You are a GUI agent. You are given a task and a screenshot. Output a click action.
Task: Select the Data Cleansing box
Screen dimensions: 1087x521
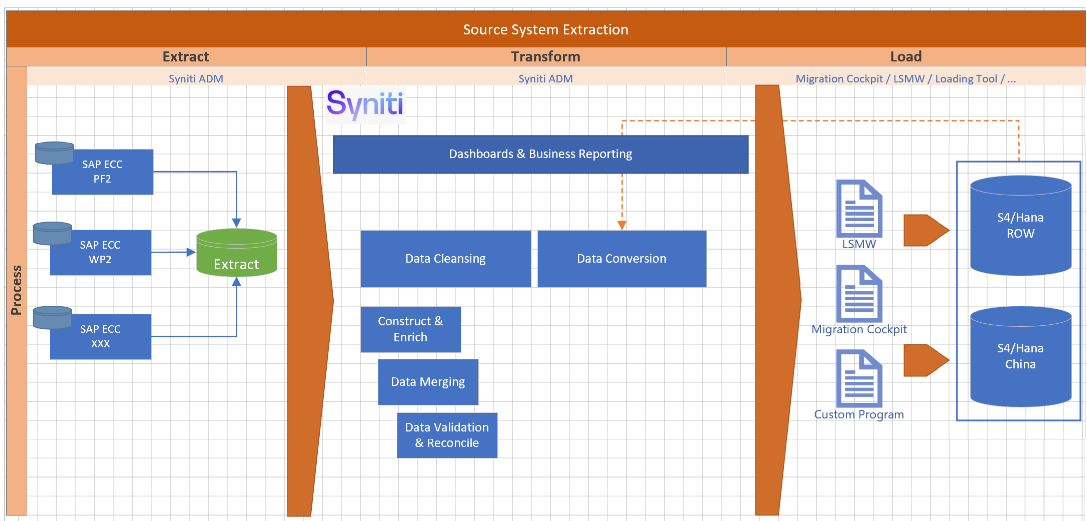coord(445,259)
